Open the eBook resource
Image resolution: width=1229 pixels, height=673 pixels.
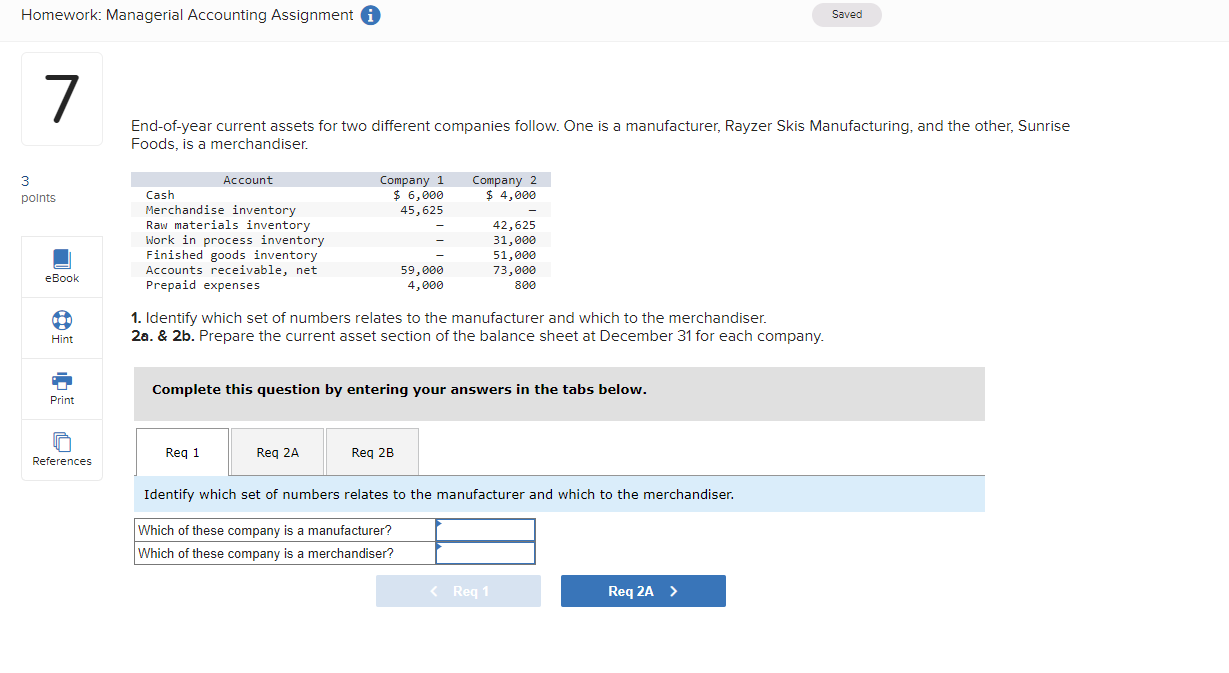tap(61, 266)
